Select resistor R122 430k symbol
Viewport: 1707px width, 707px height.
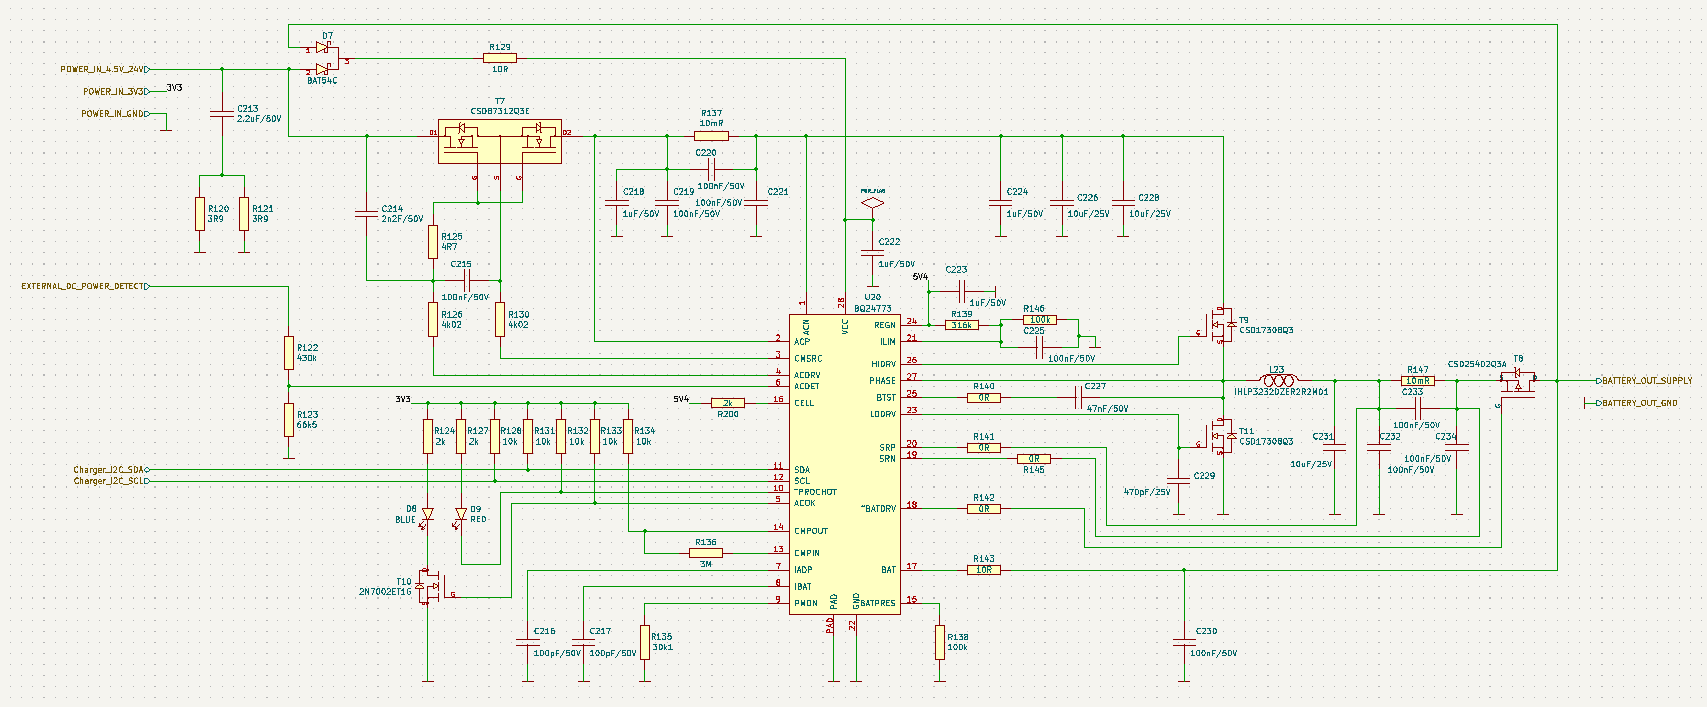tap(288, 353)
